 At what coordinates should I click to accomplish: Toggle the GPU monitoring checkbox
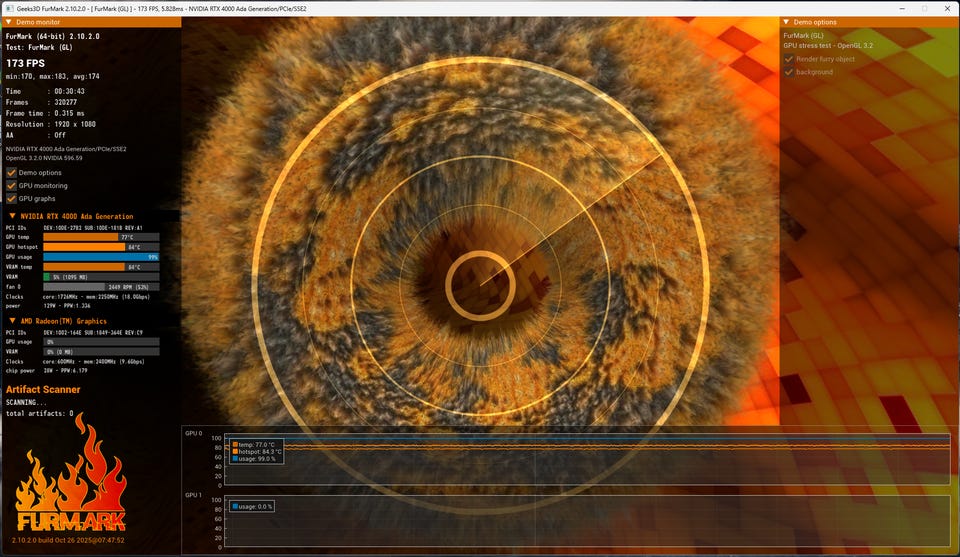11,185
